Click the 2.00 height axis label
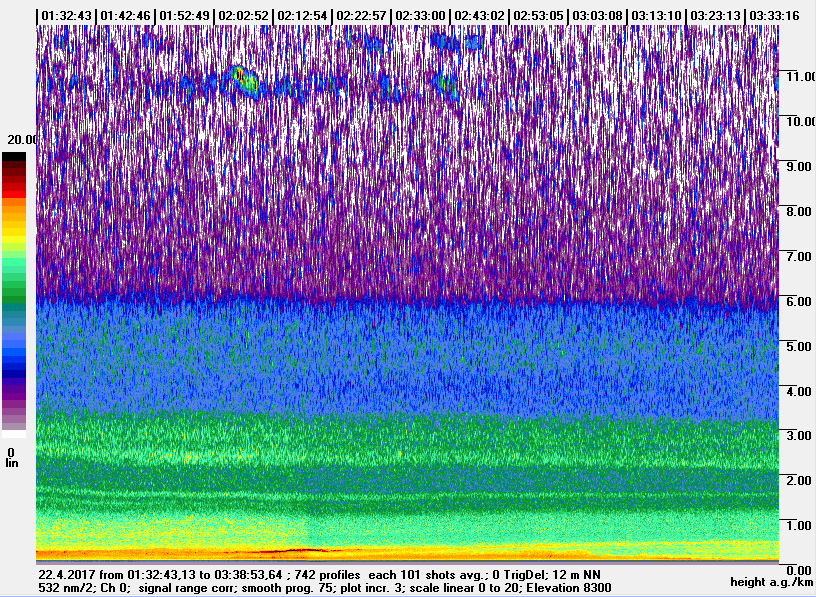This screenshot has width=816, height=597. pos(801,480)
